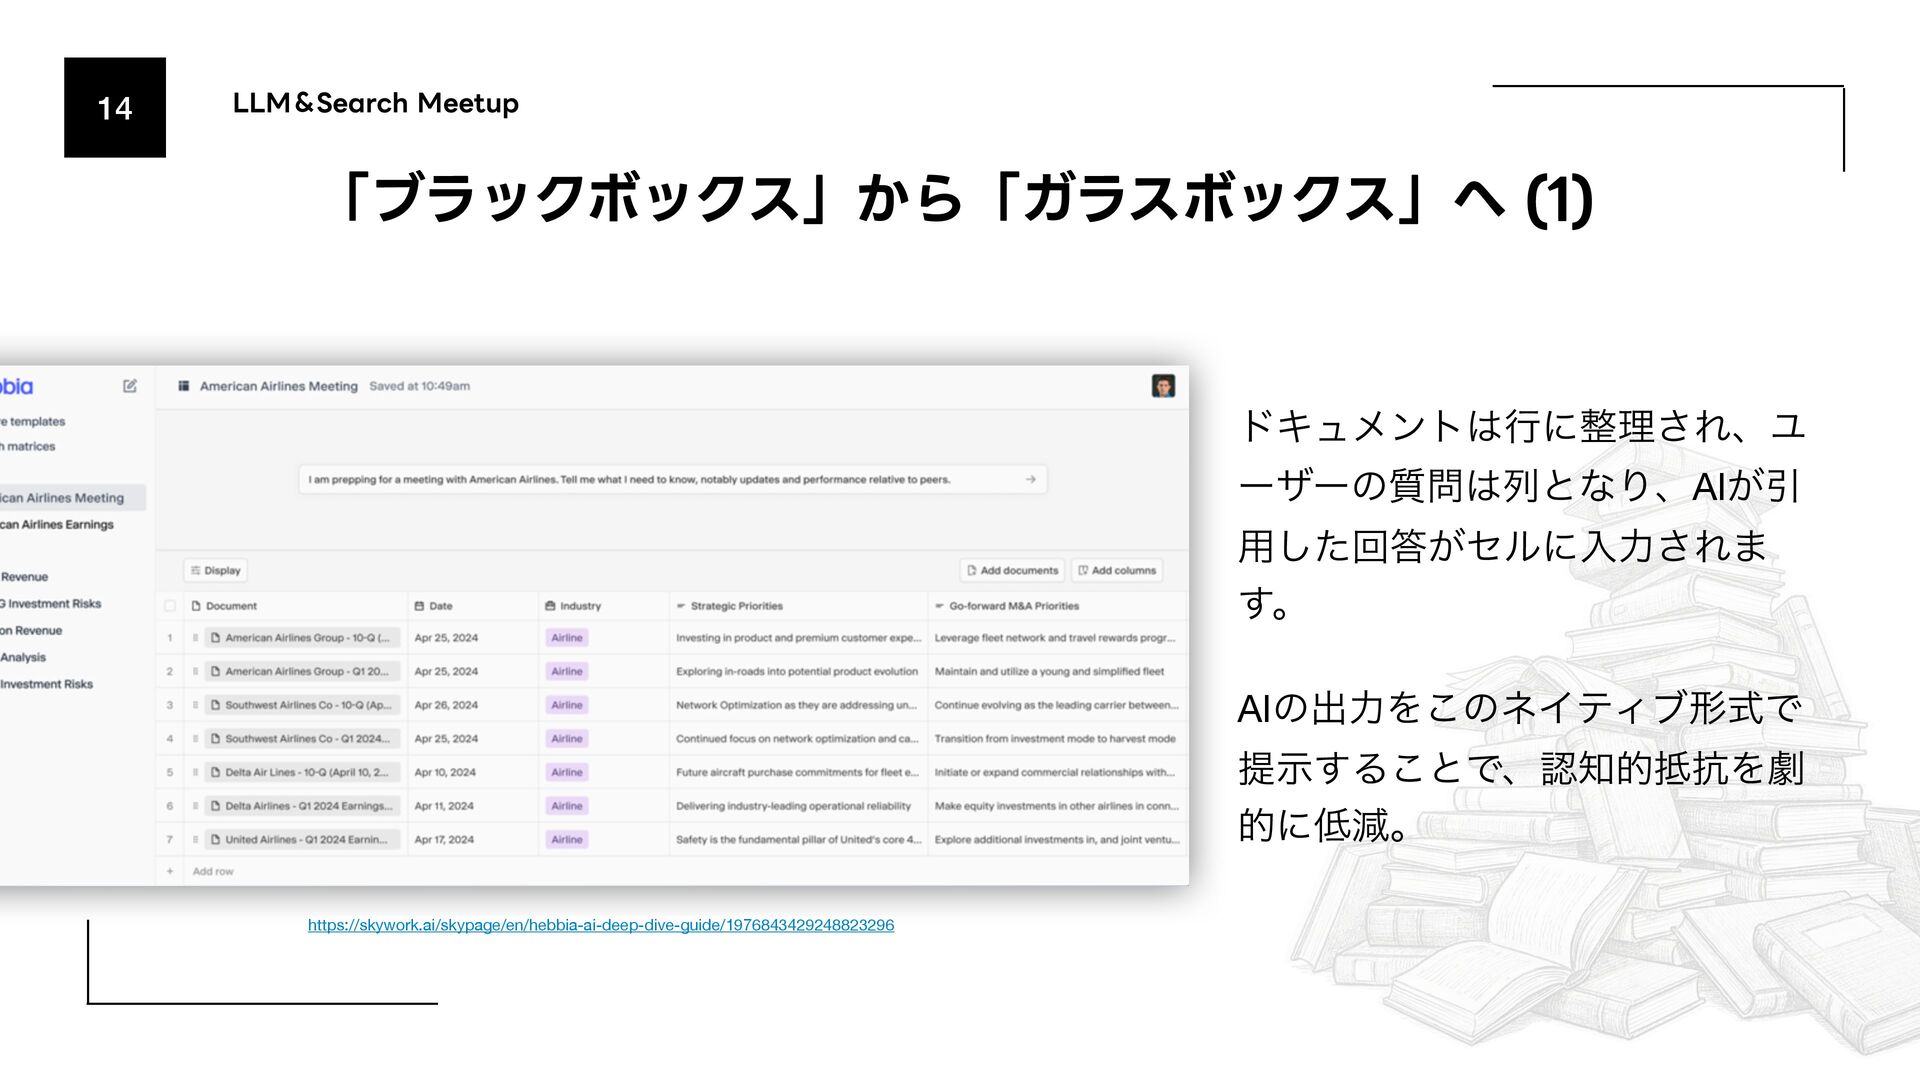This screenshot has height=1080, width=1920.
Task: Click the Add documents button
Action: tap(1012, 571)
